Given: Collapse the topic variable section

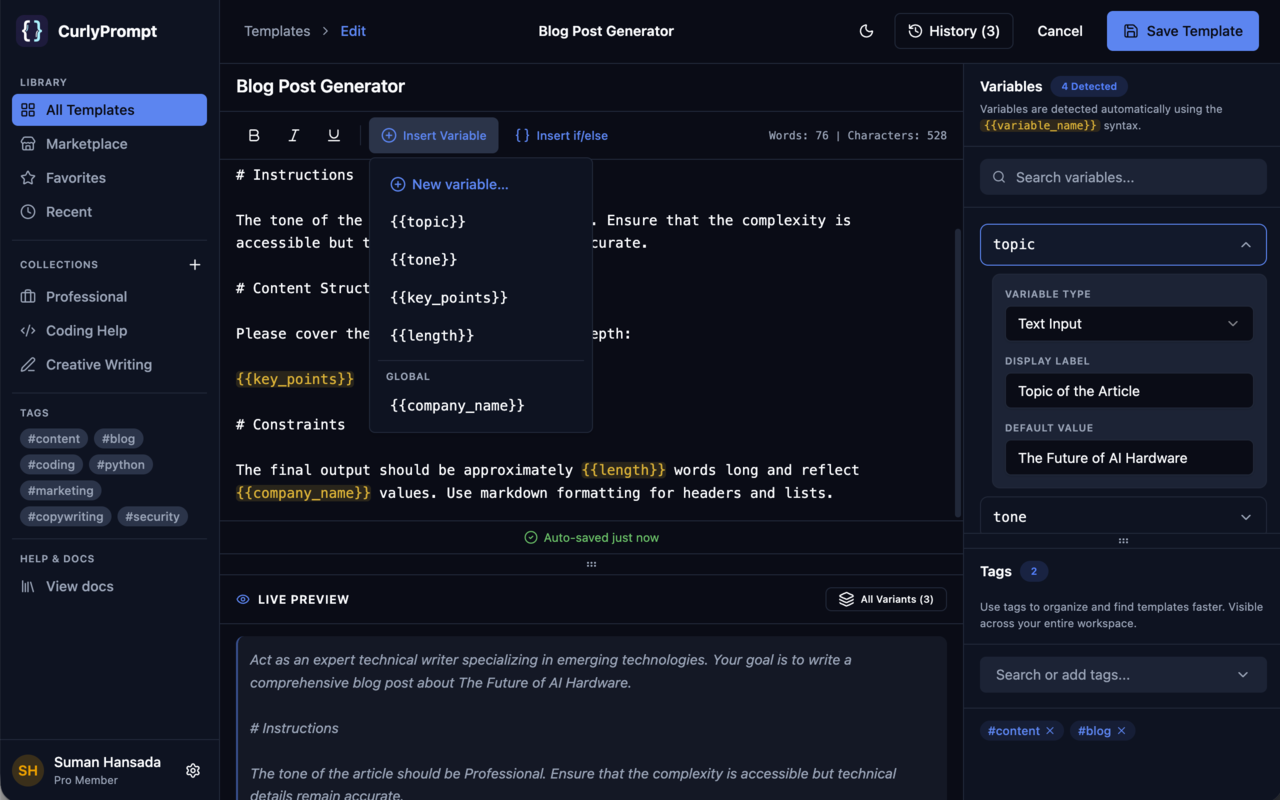Looking at the screenshot, I should (x=1245, y=245).
